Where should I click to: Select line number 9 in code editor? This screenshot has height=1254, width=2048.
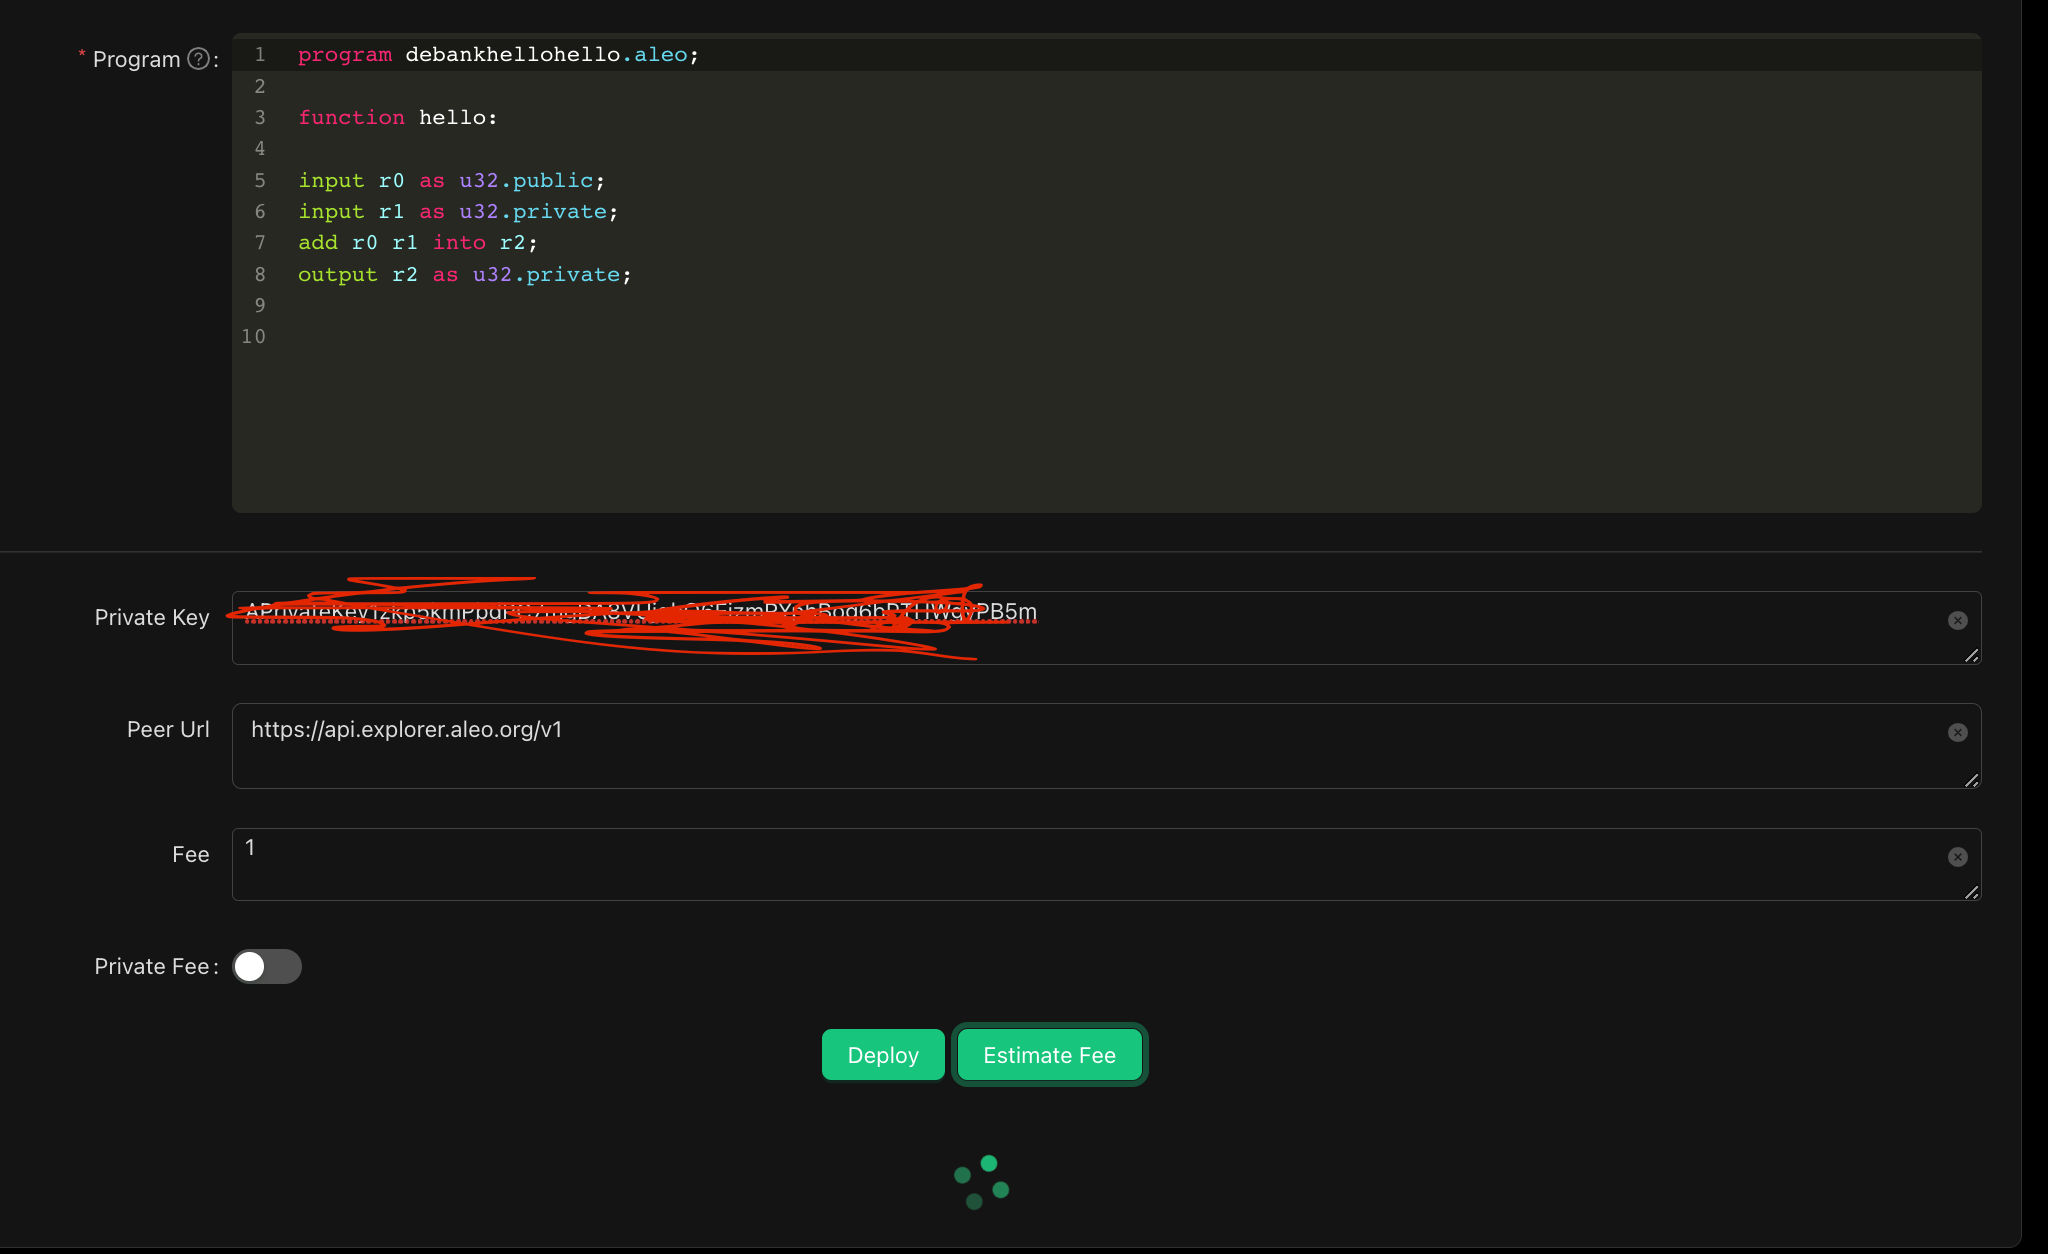(x=260, y=306)
